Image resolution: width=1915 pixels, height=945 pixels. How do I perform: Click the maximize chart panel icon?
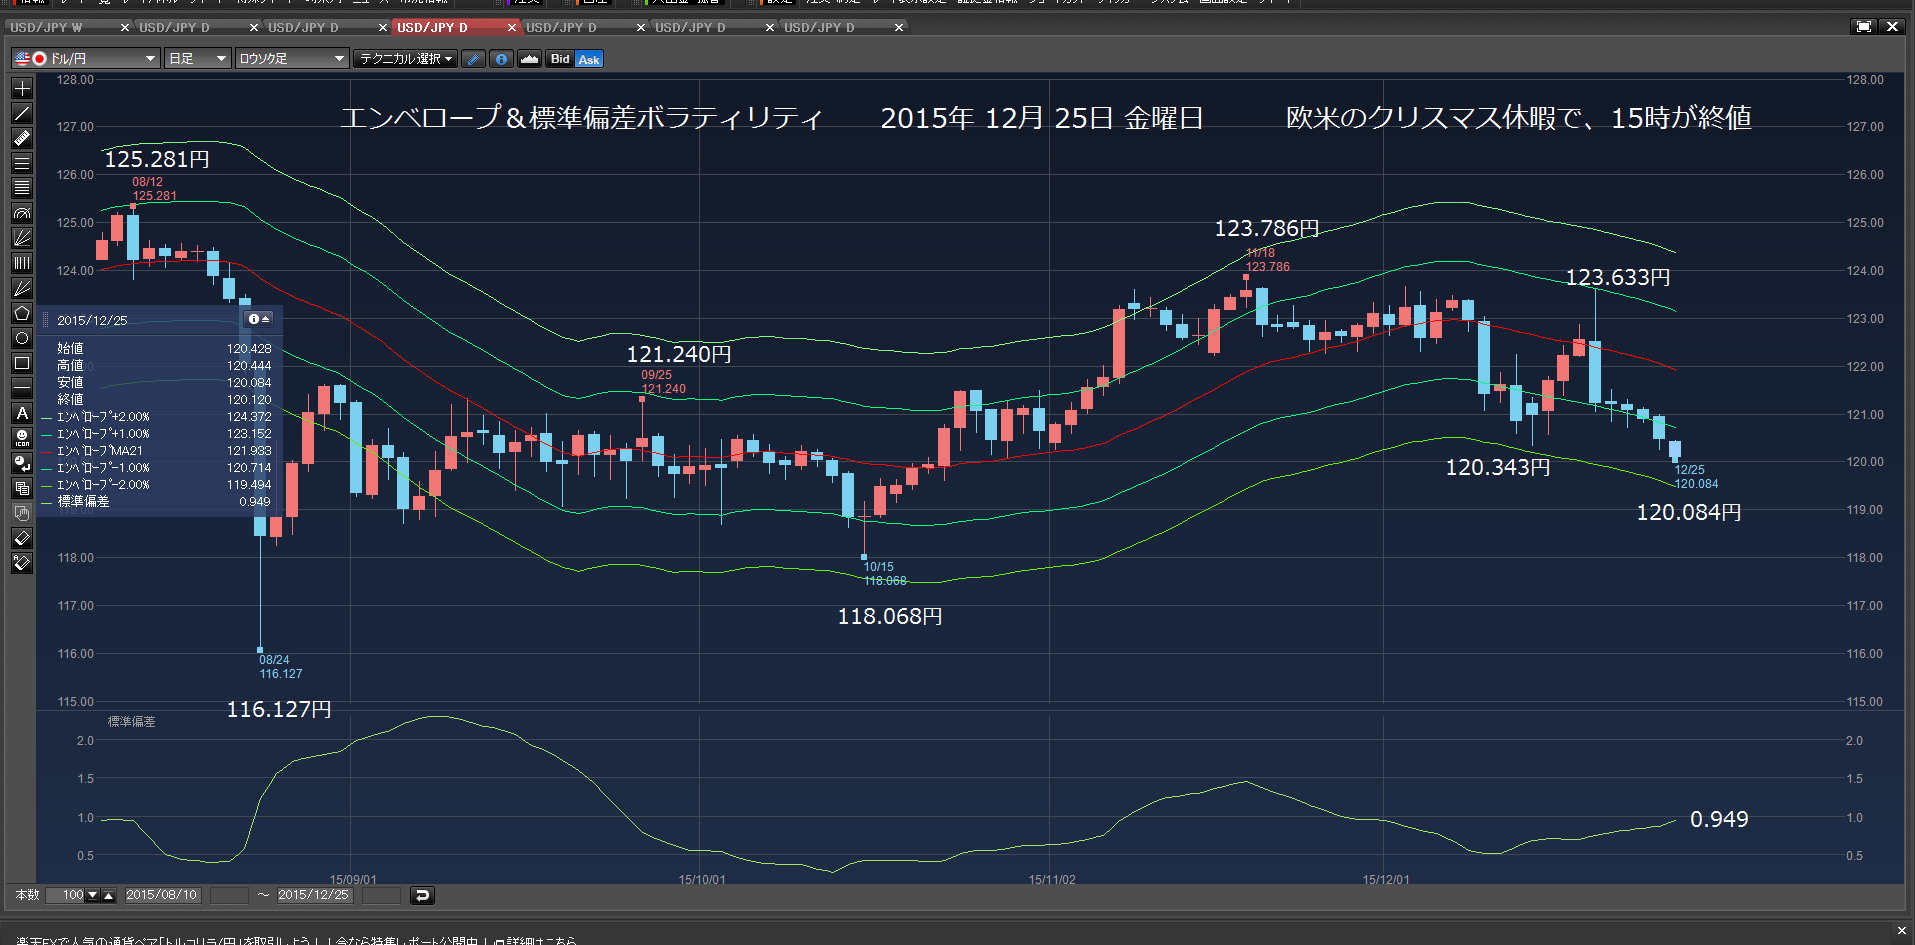(x=1864, y=27)
